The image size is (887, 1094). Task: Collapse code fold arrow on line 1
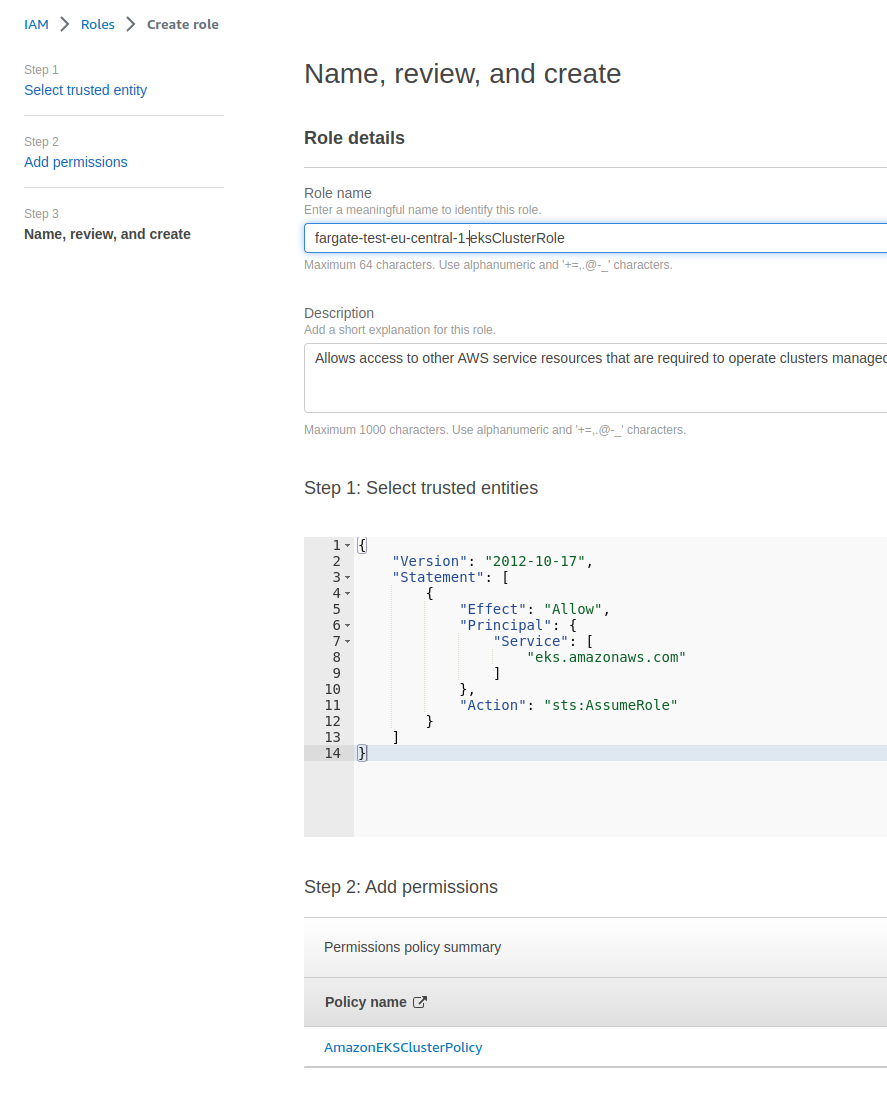(348, 546)
